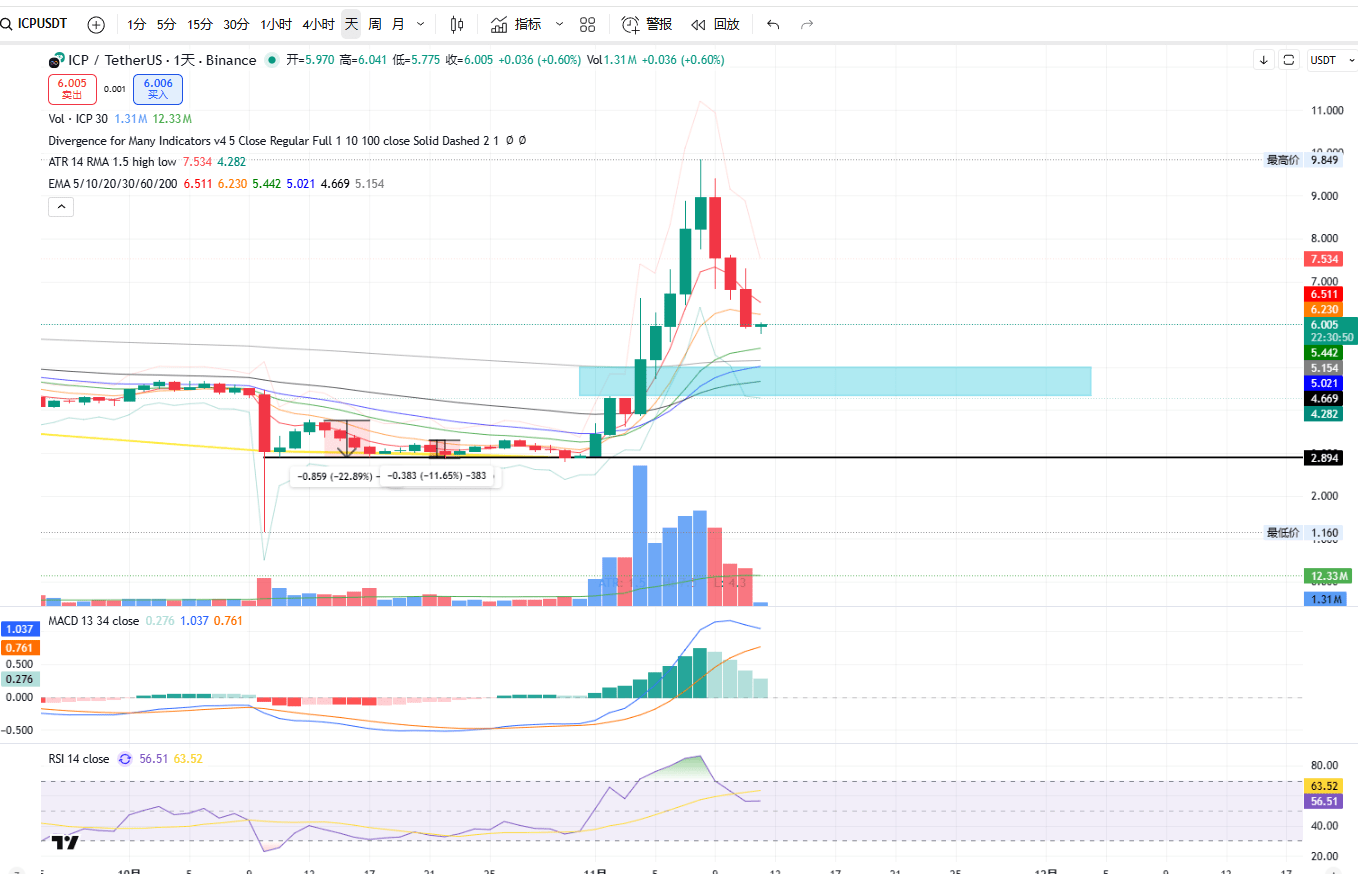Viewport: 1358px width, 874px height.
Task: Select the 天 daily timeframe
Action: [351, 24]
